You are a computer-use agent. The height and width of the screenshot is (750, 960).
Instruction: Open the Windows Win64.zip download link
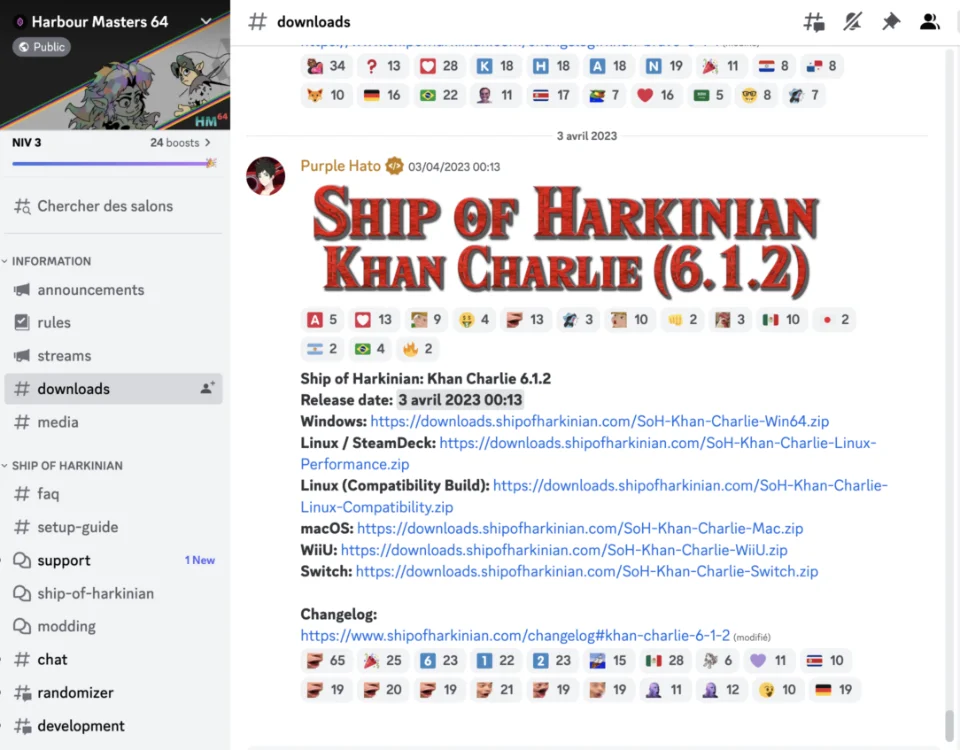click(x=599, y=421)
